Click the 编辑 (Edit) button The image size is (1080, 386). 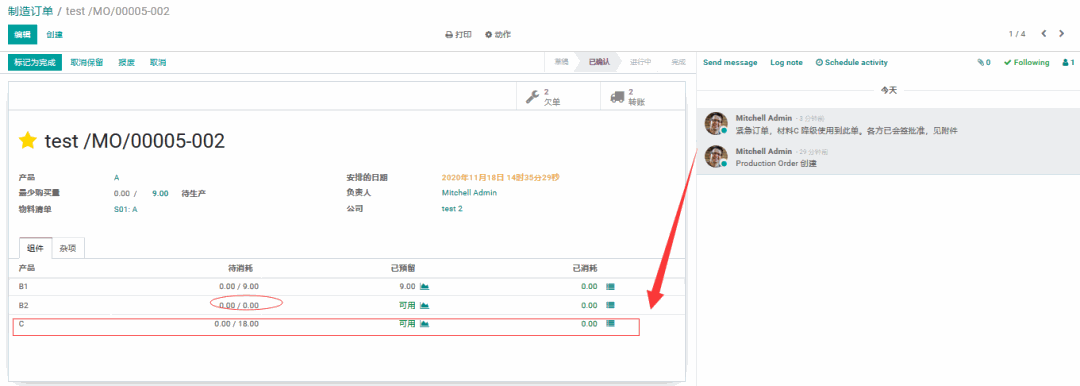tap(23, 34)
